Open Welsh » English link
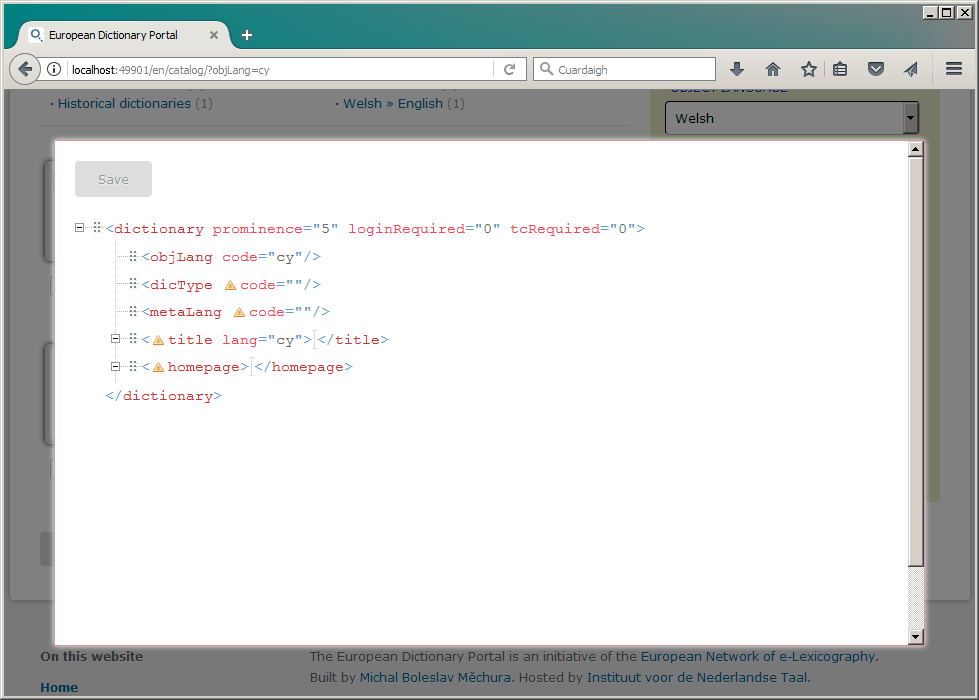Viewport: 979px width, 700px height. tap(393, 104)
